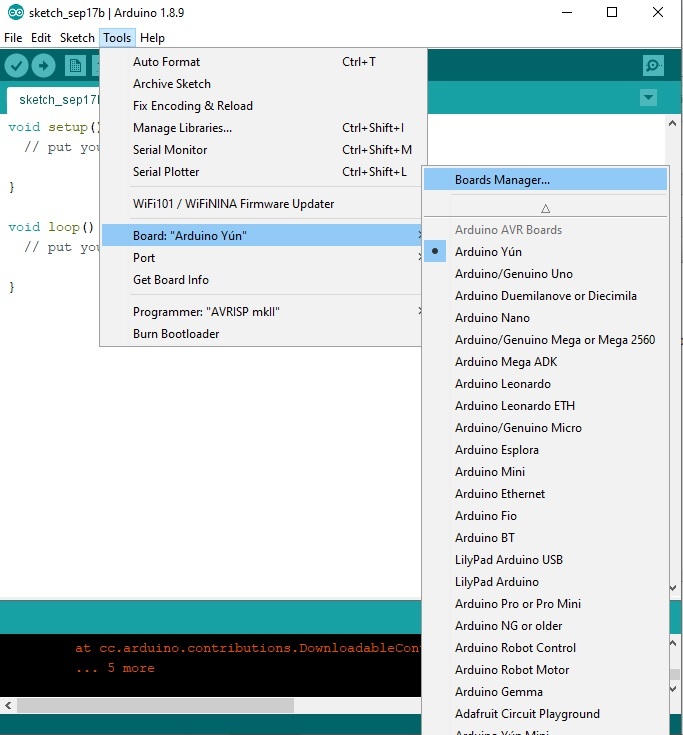Choose Arduino NG or older
Screen dimensions: 683x735
click(545, 626)
